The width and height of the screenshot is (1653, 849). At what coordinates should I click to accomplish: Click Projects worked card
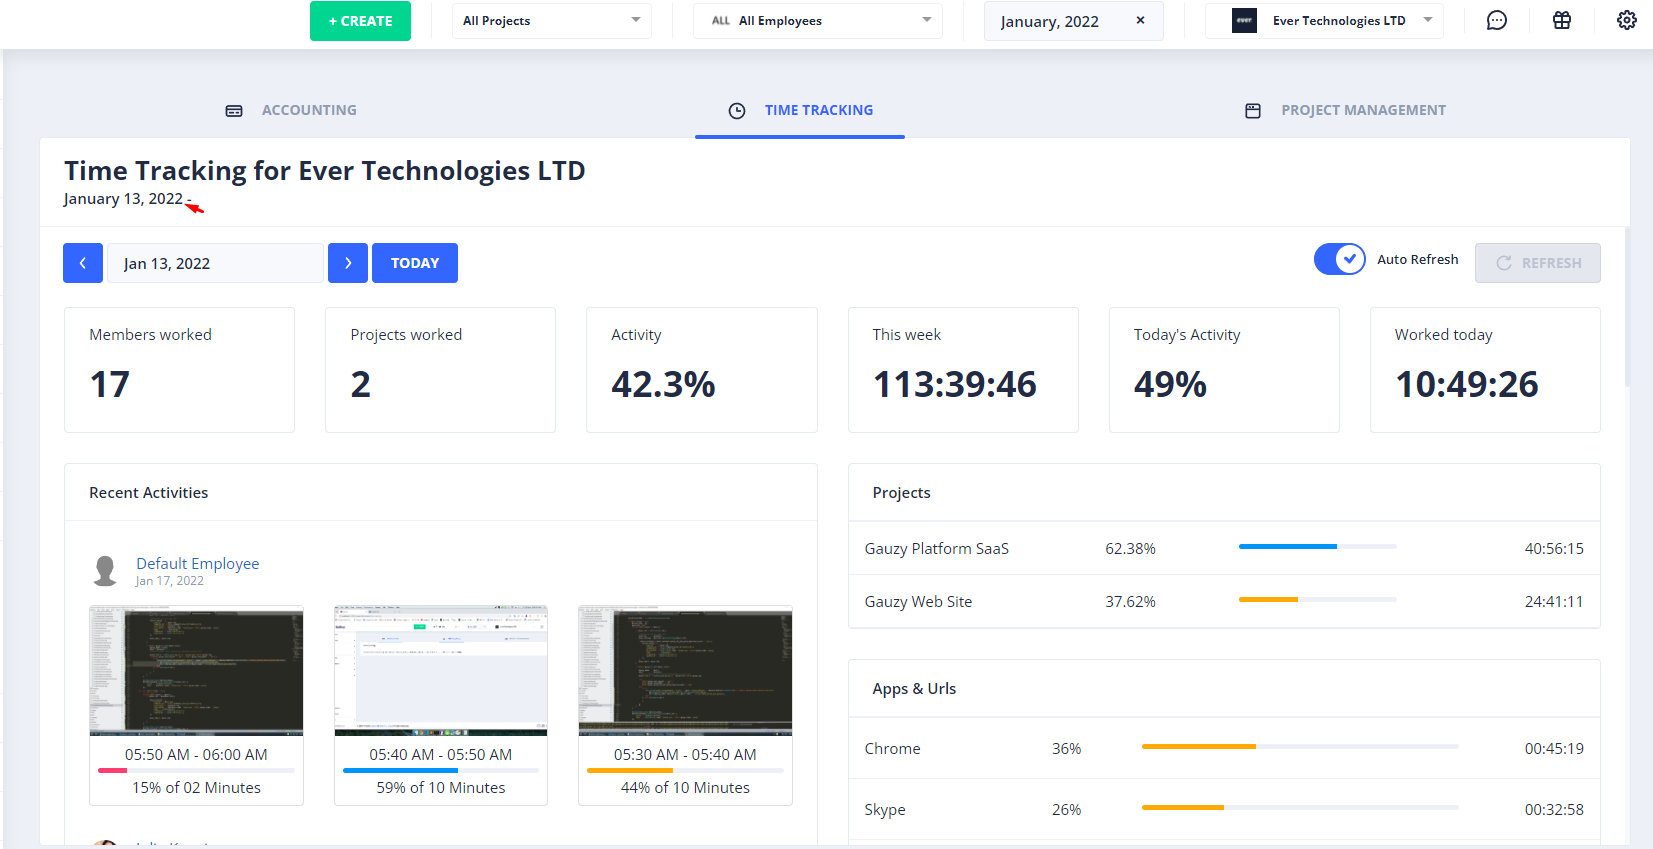click(x=440, y=370)
